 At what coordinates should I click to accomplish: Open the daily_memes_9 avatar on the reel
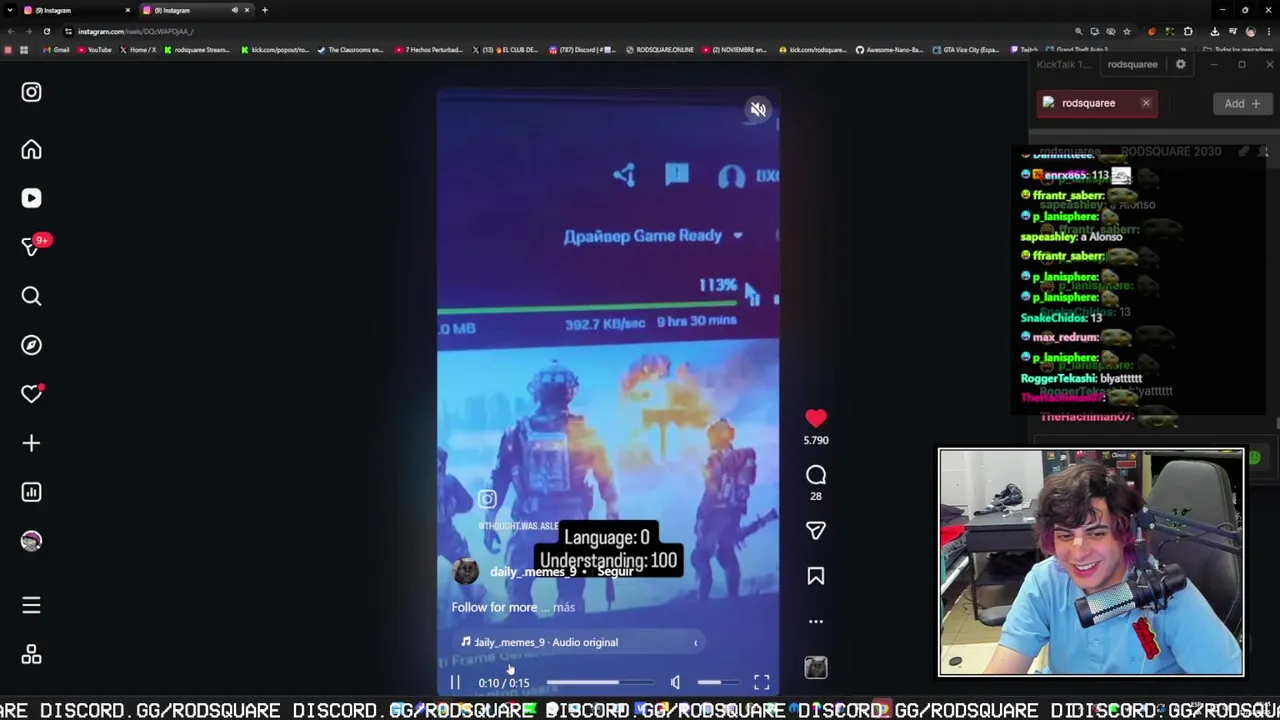tap(466, 571)
